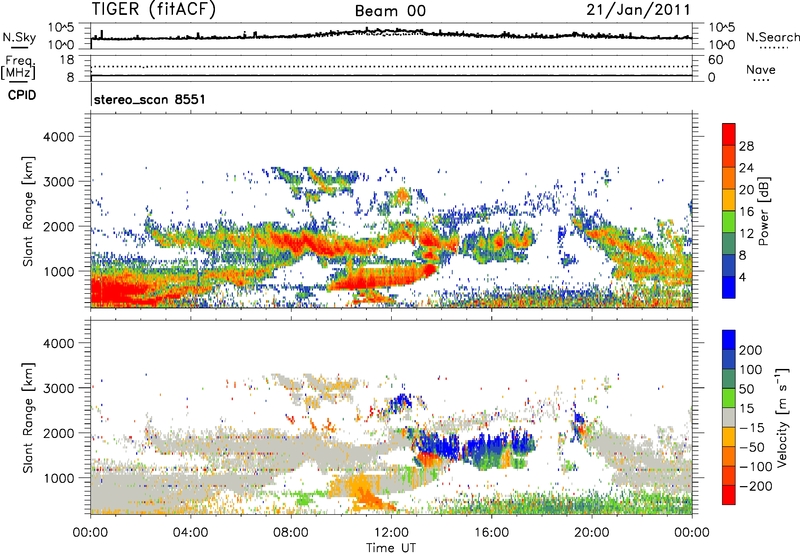Click the "Power [dB]" color bar title
Screen dimensions: 800x554
click(x=764, y=211)
